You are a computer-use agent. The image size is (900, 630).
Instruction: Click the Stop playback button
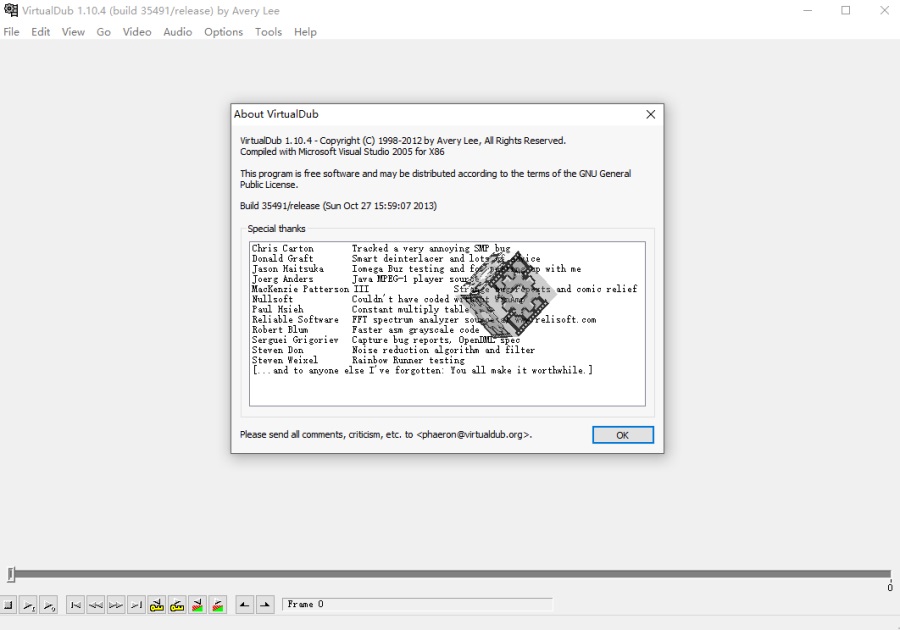pyautogui.click(x=8, y=605)
